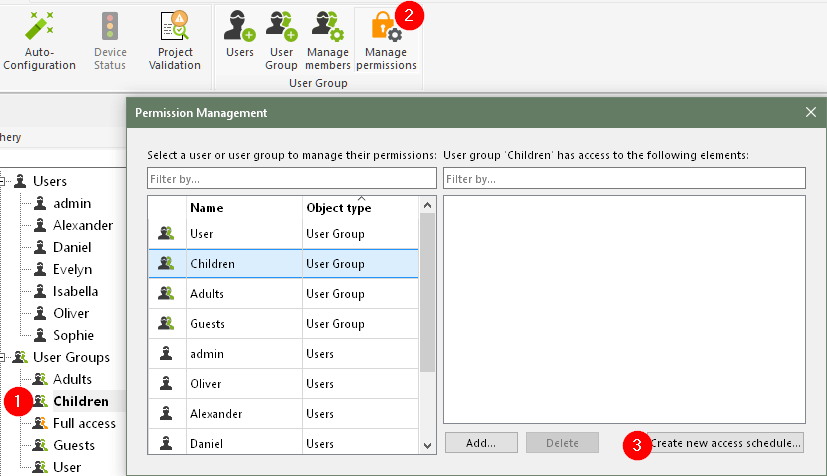The height and width of the screenshot is (476, 827).
Task: Select the Full access group in tree
Action: click(x=84, y=423)
